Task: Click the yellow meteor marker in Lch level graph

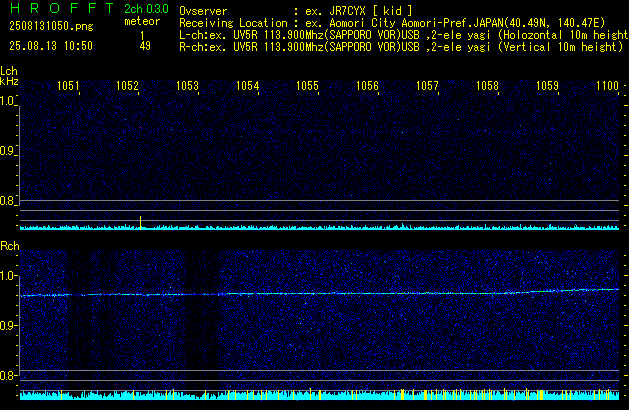Action: tap(140, 222)
